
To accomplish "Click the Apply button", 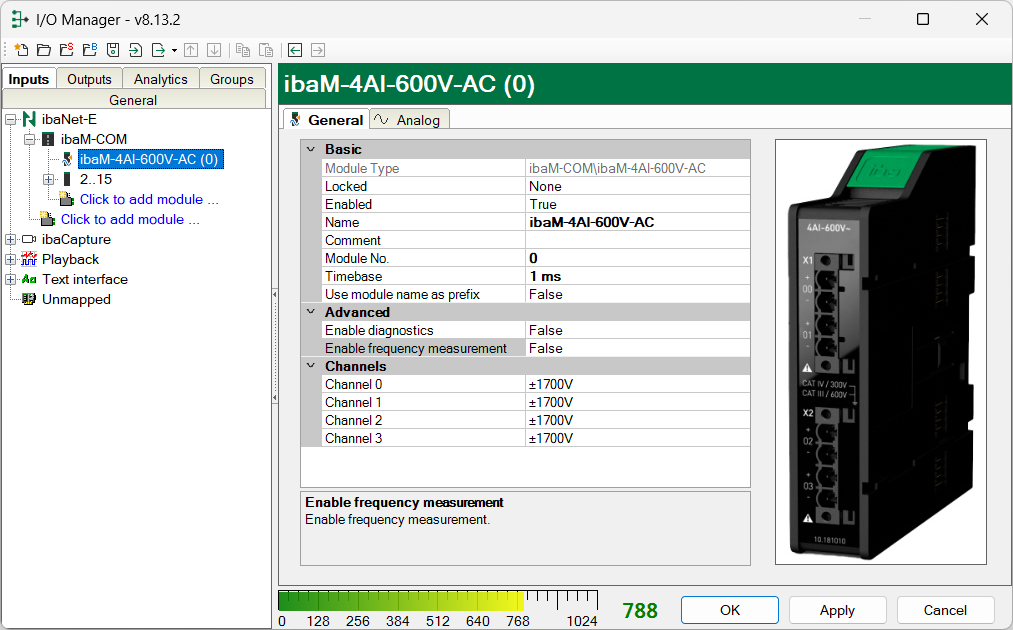I will pyautogui.click(x=837, y=610).
